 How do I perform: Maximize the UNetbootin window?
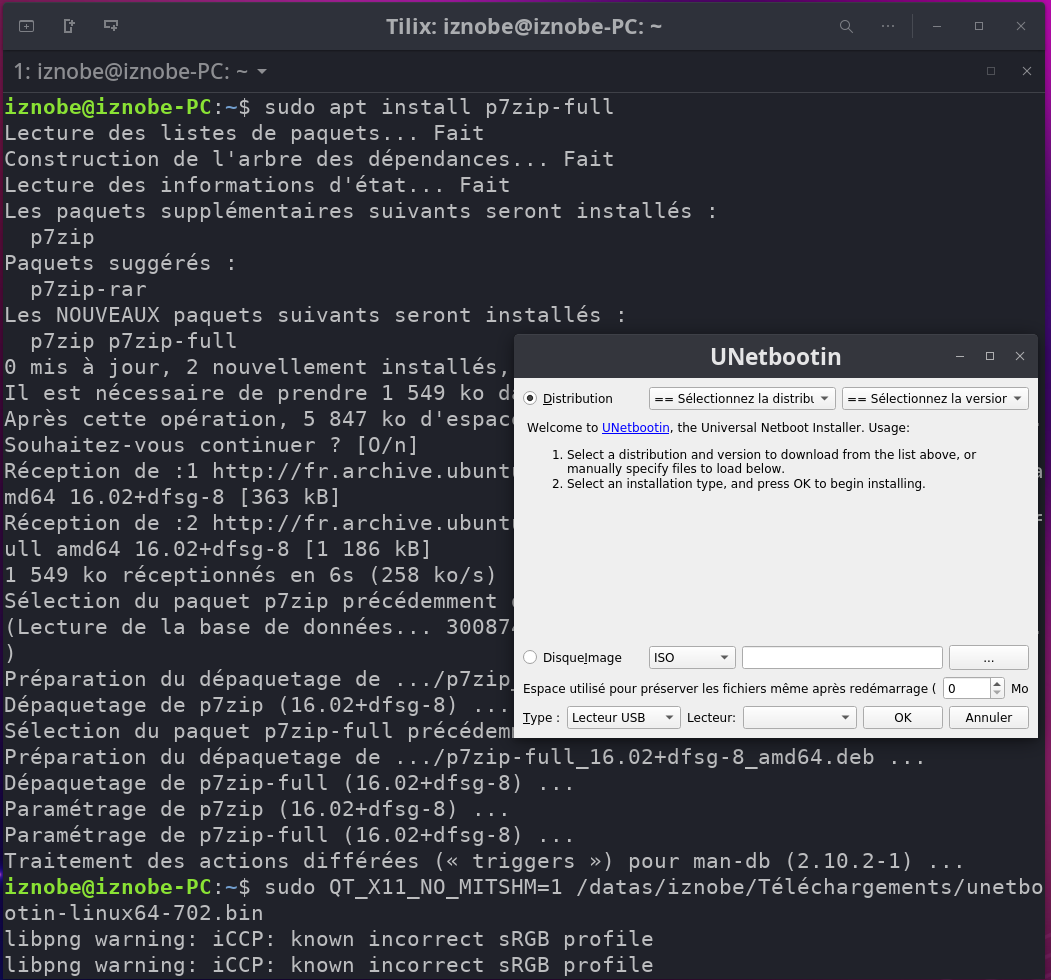point(990,356)
